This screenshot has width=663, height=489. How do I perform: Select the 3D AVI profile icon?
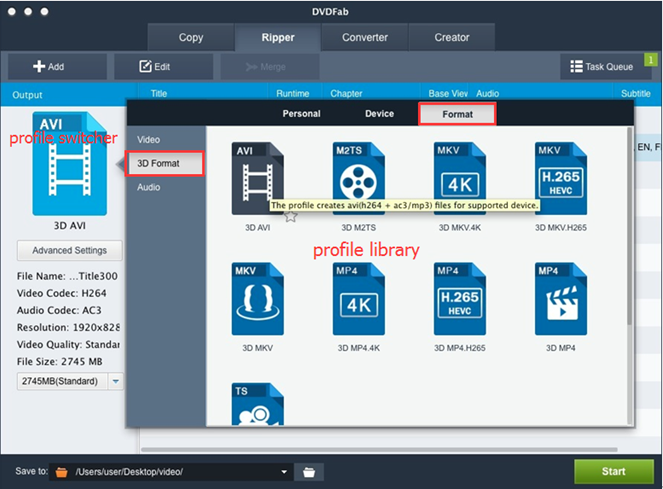click(x=258, y=178)
